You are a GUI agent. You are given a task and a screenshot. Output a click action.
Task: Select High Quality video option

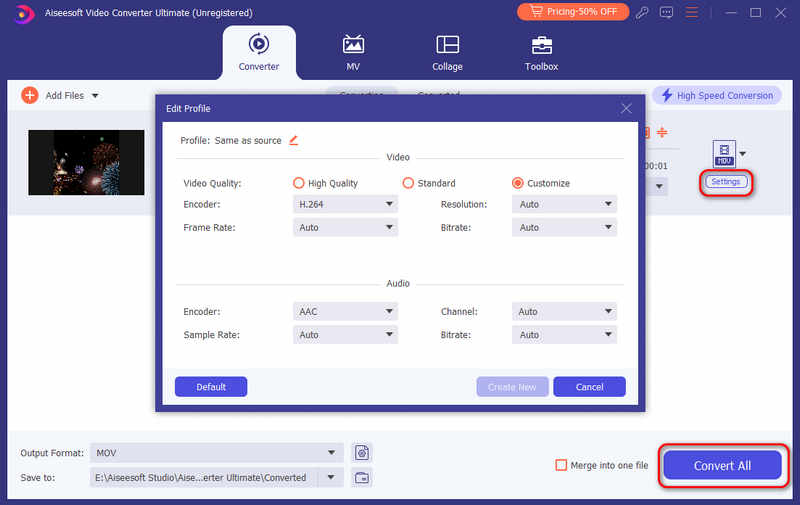click(326, 183)
